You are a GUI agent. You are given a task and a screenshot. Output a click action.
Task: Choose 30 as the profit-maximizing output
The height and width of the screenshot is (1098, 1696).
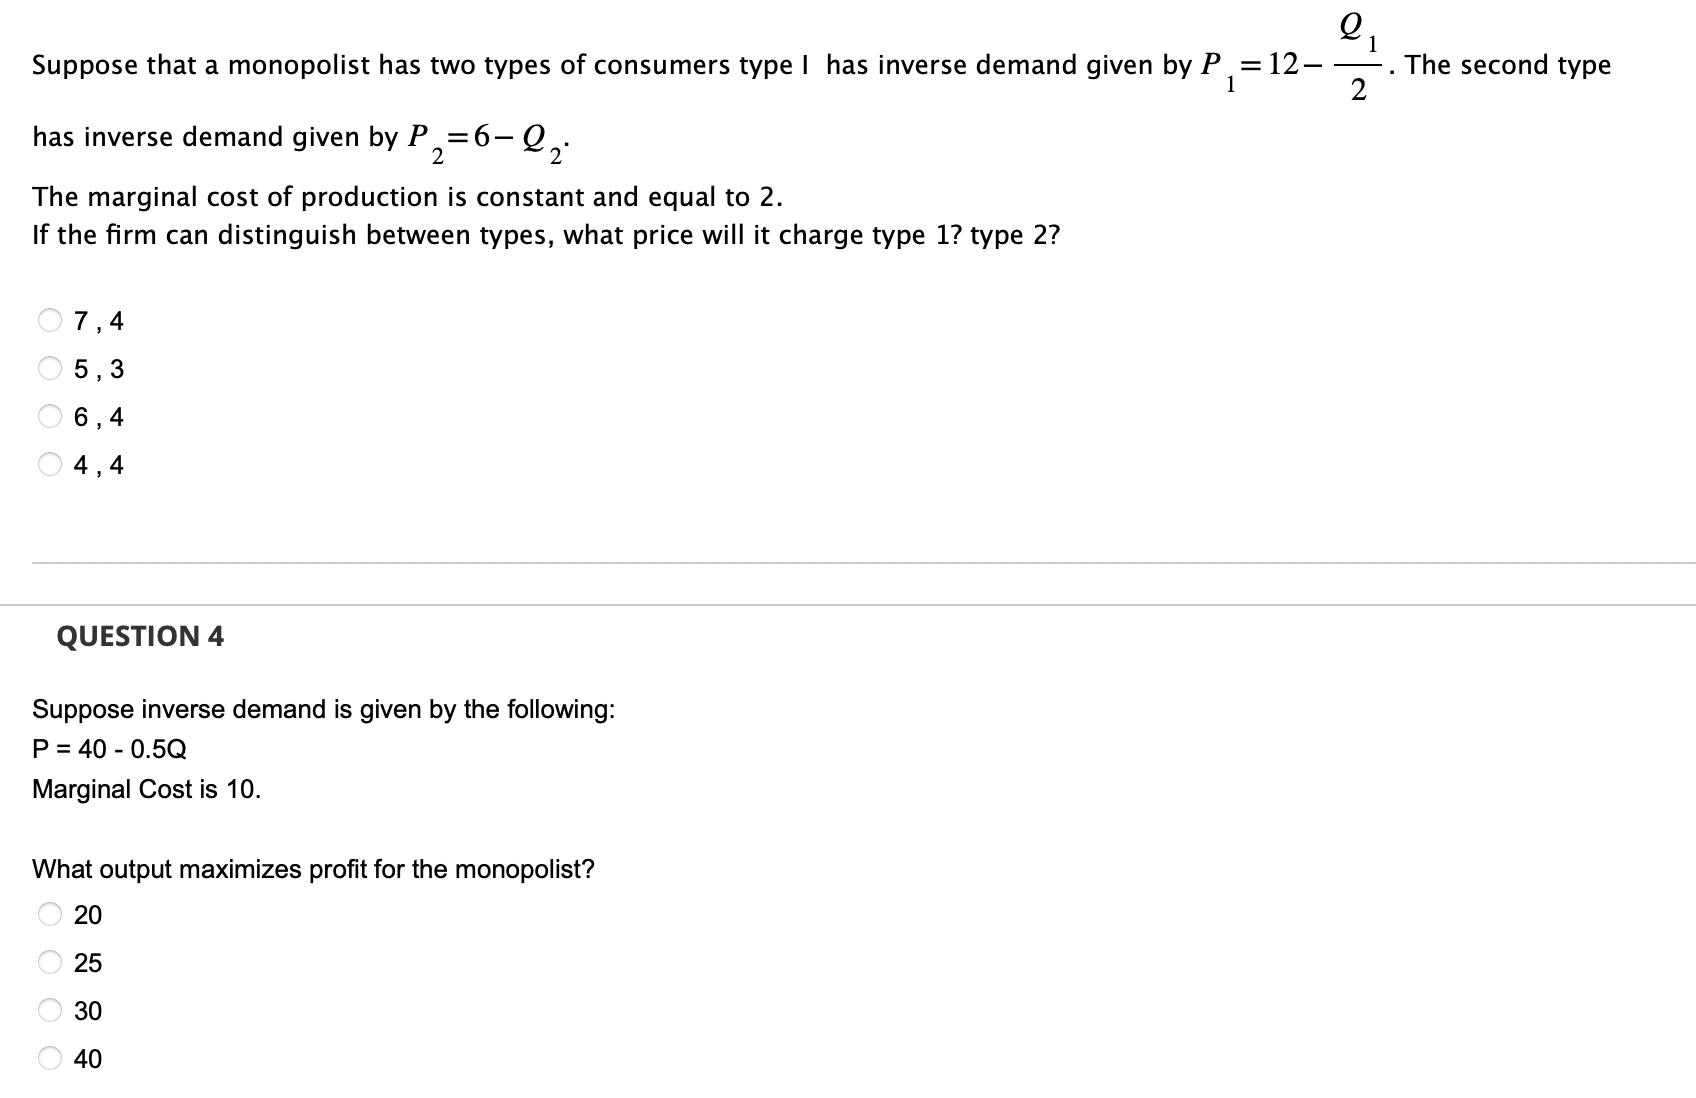[49, 1010]
